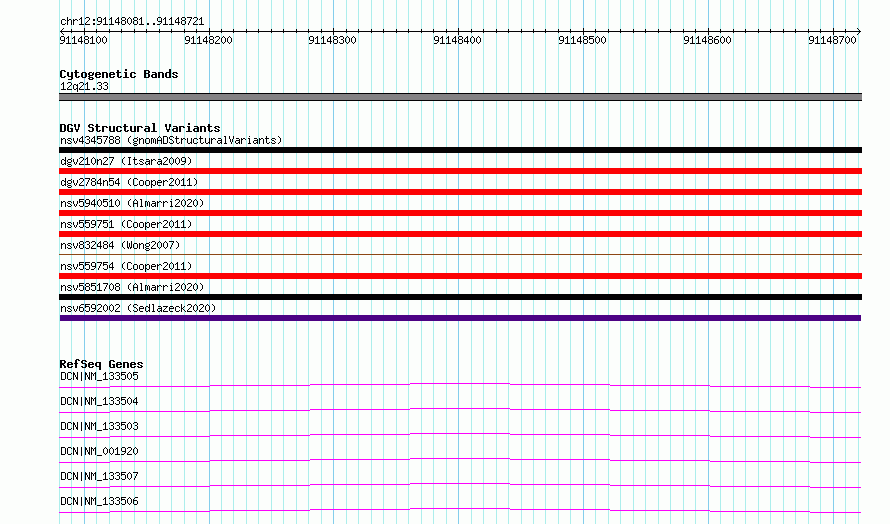
Task: Click ruler position 91148600
Action: coord(707,40)
